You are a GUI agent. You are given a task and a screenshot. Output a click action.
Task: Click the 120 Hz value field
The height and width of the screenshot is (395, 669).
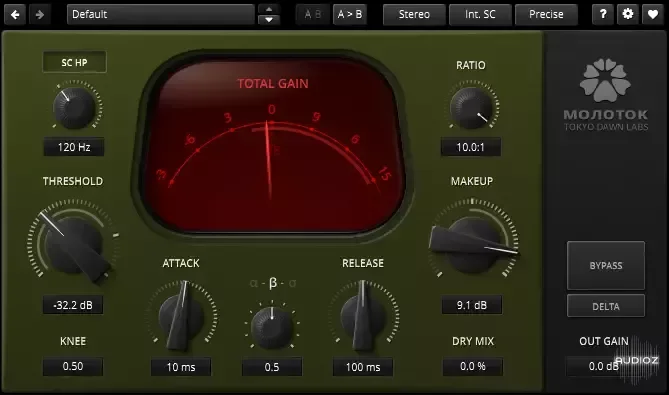[x=74, y=147]
